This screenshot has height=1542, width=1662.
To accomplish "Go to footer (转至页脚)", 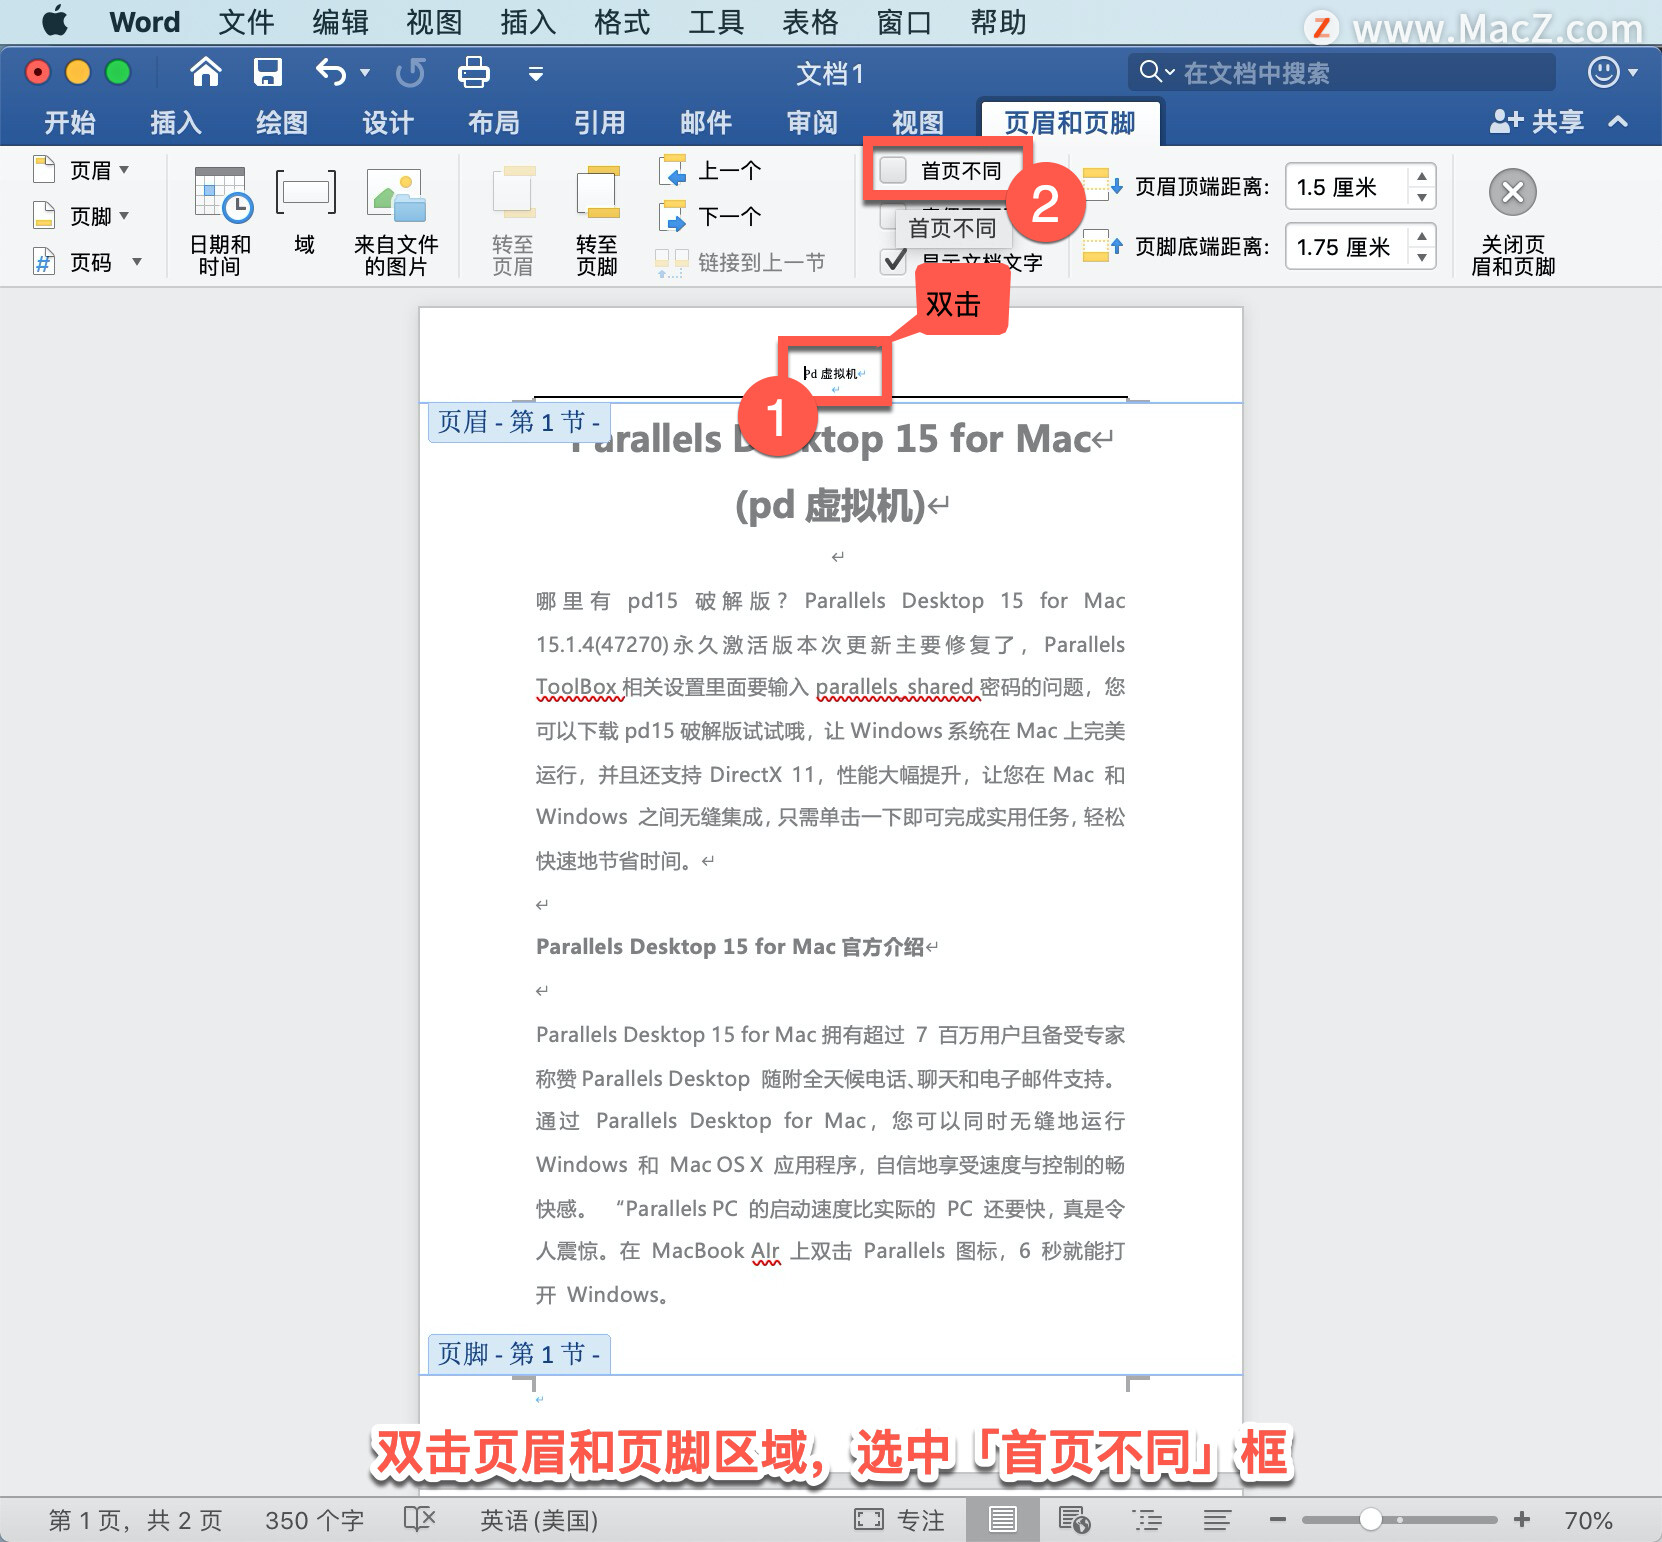I will pos(597,220).
